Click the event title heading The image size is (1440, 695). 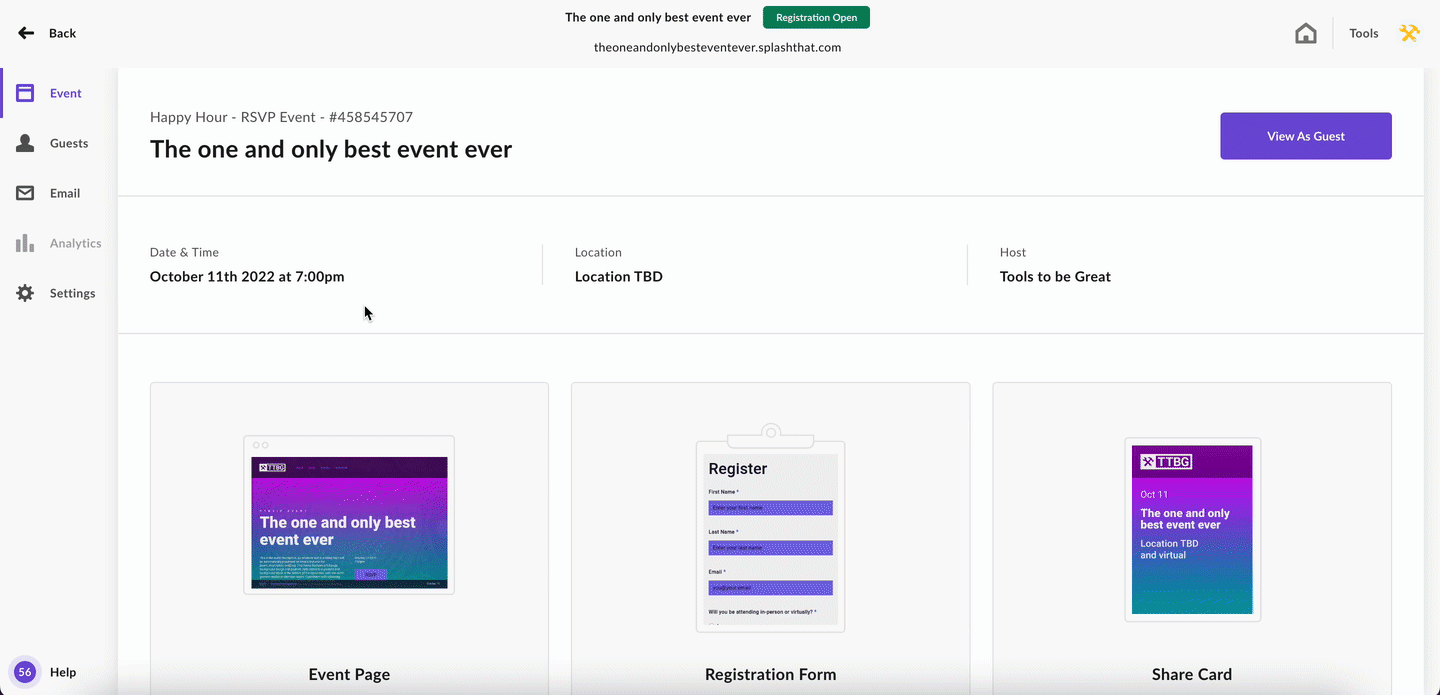[x=331, y=149]
